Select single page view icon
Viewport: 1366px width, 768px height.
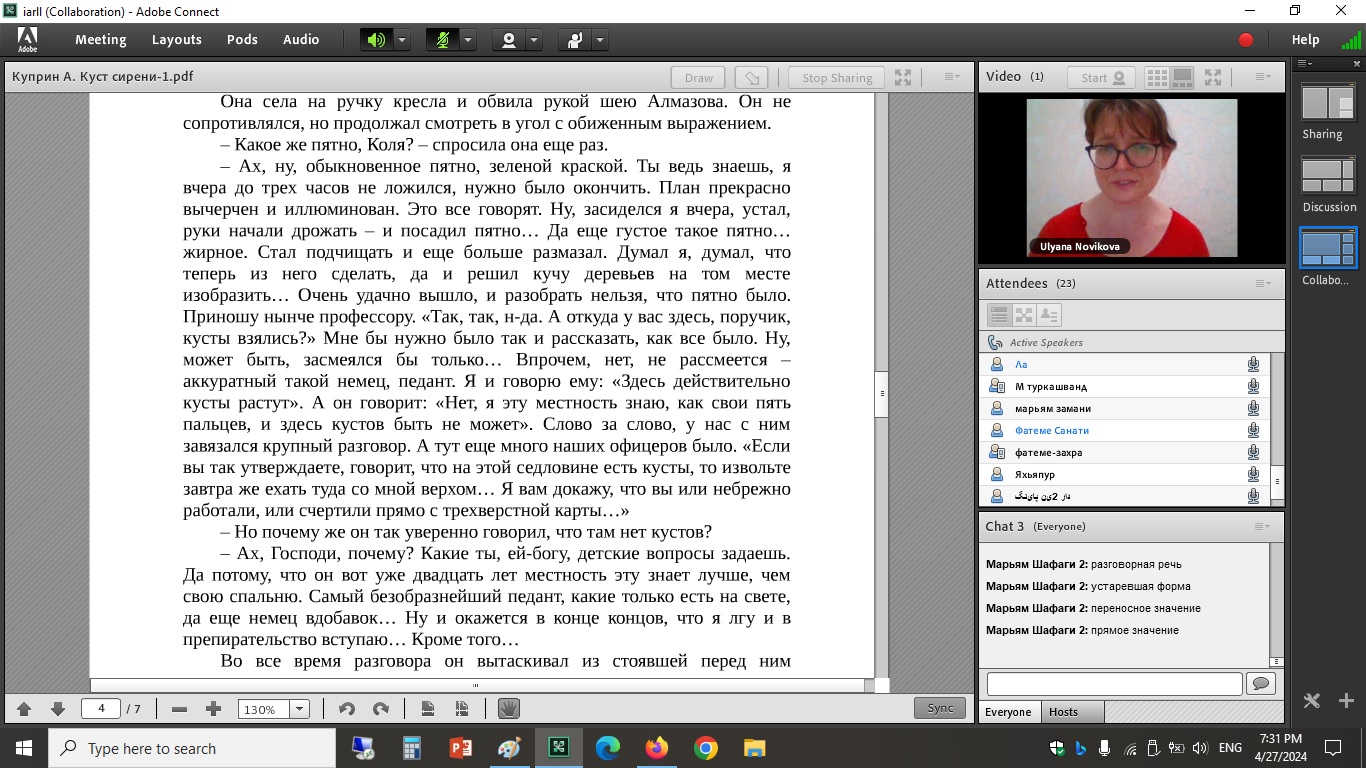pos(428,709)
